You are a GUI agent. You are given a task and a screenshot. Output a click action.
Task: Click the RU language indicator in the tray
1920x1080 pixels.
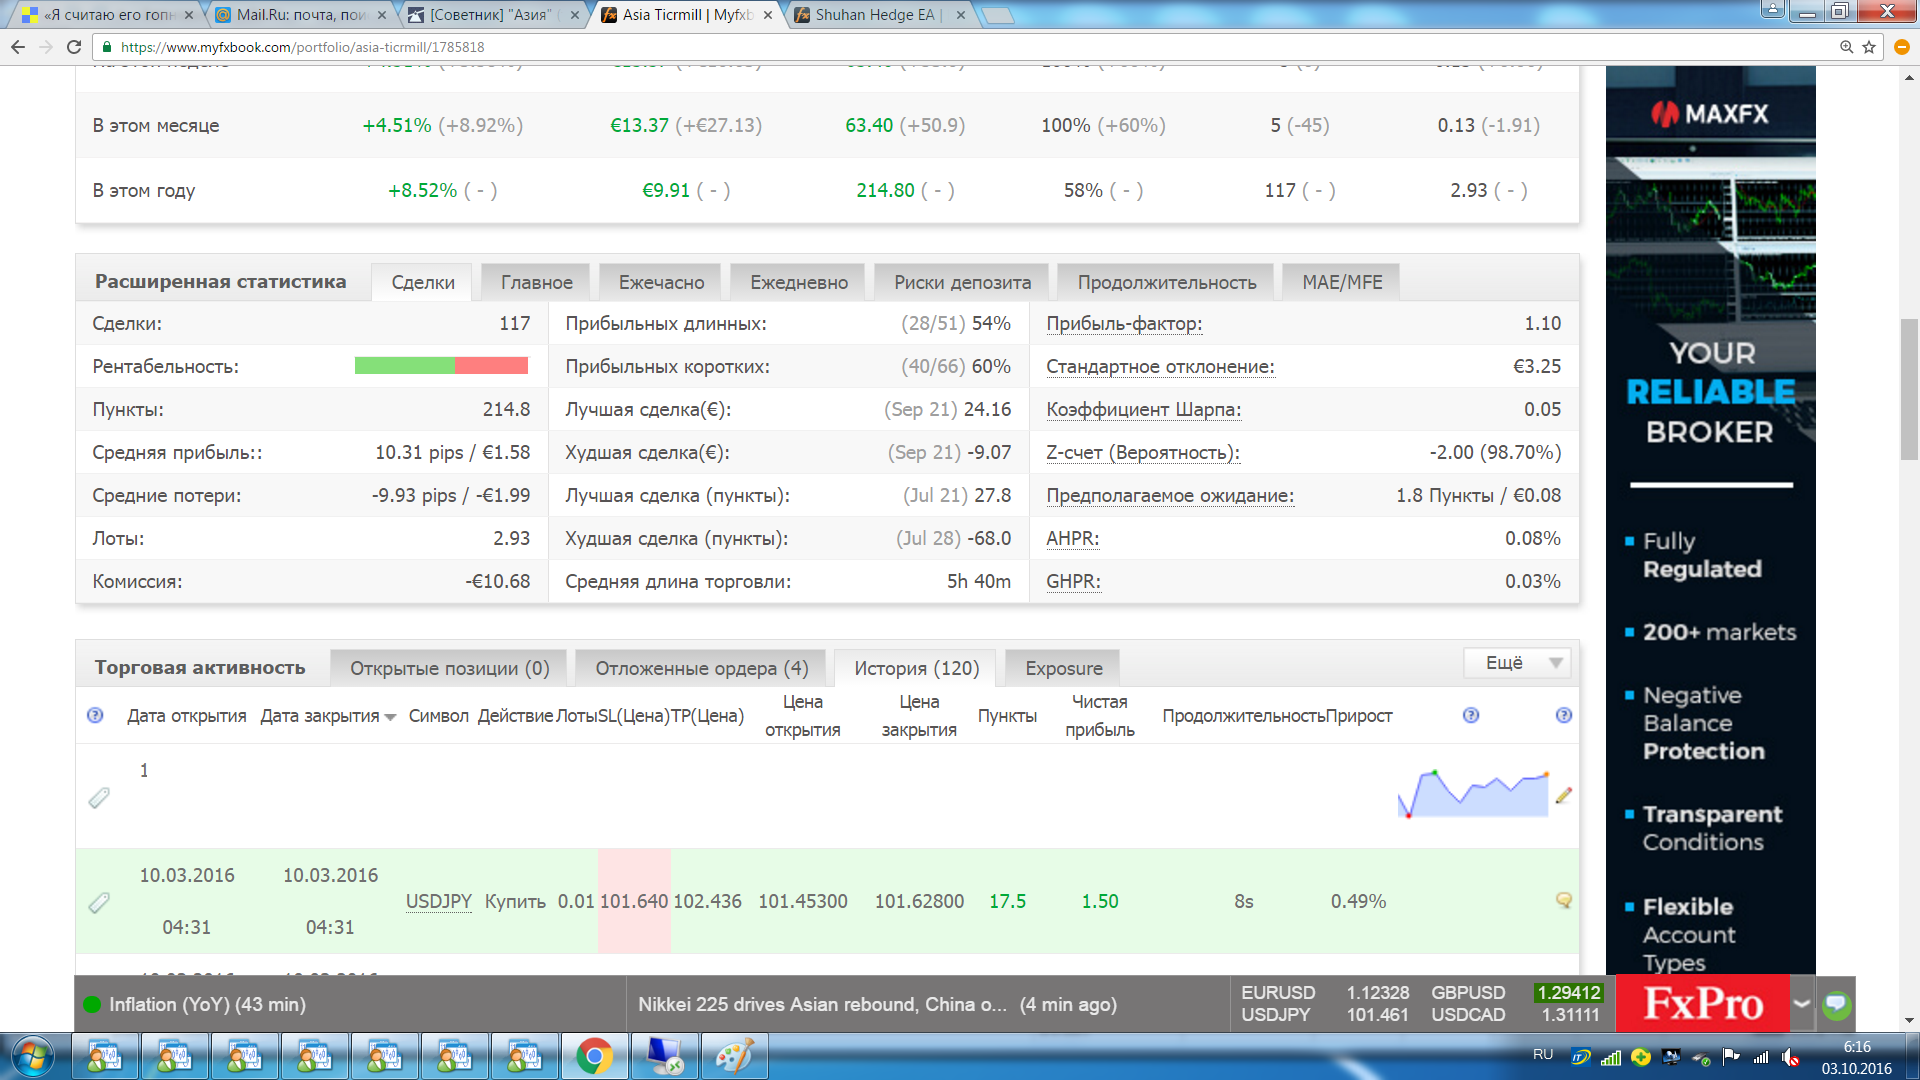point(1543,1055)
